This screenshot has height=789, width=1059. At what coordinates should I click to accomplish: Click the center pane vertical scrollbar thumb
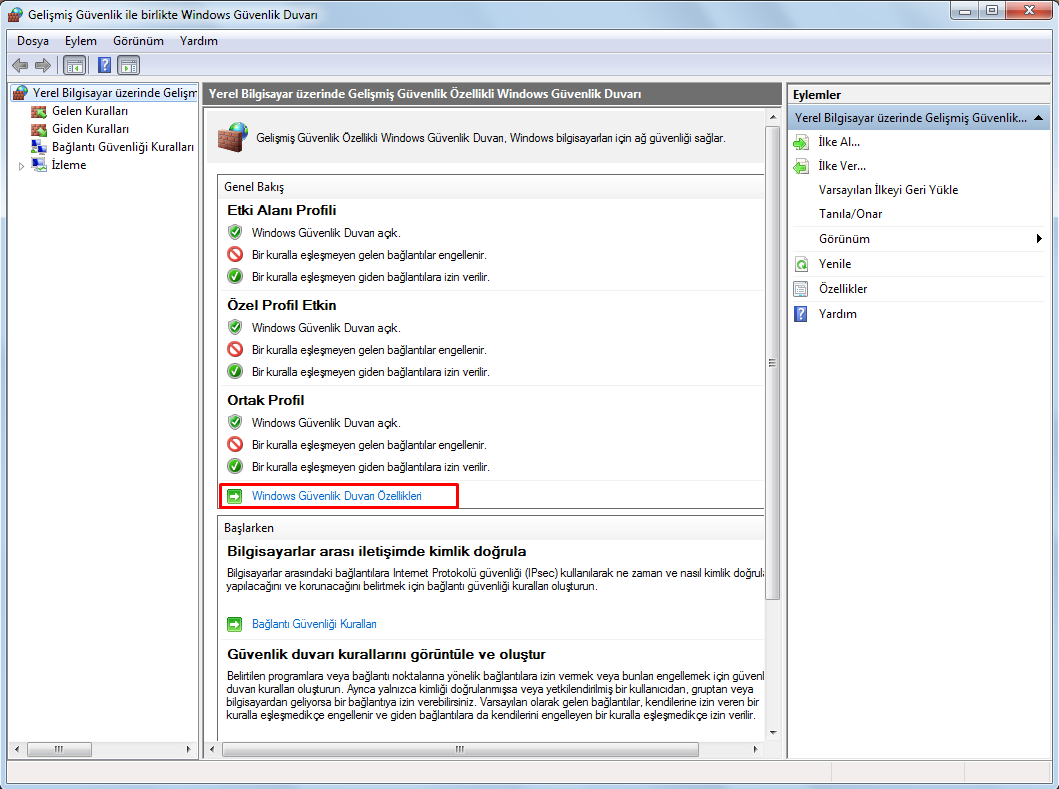coord(773,363)
